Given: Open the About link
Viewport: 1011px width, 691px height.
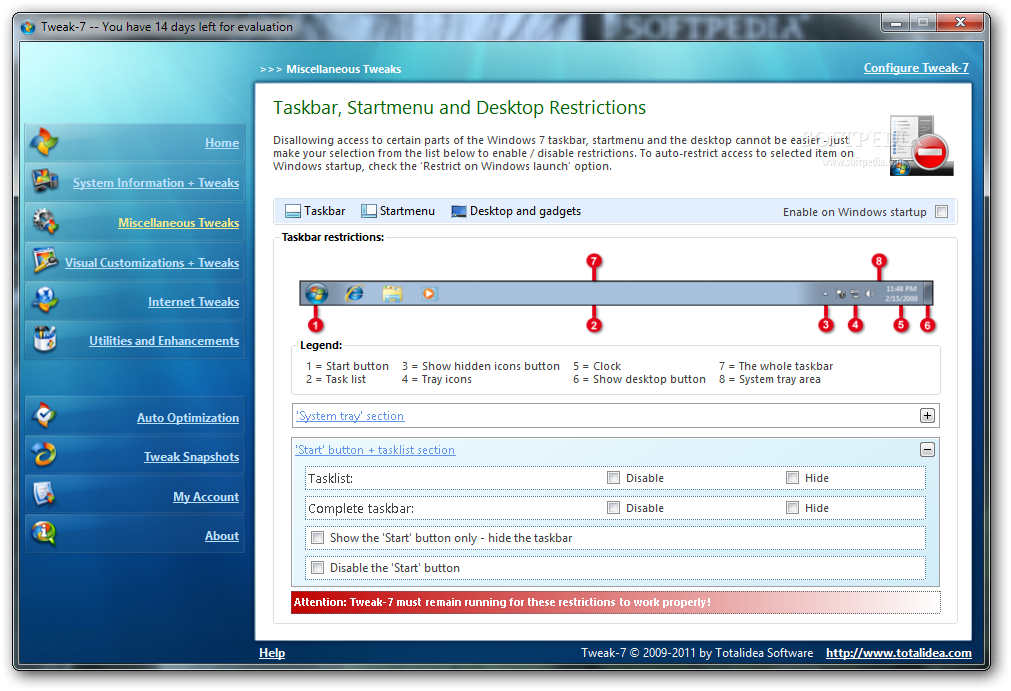Looking at the screenshot, I should [x=222, y=536].
